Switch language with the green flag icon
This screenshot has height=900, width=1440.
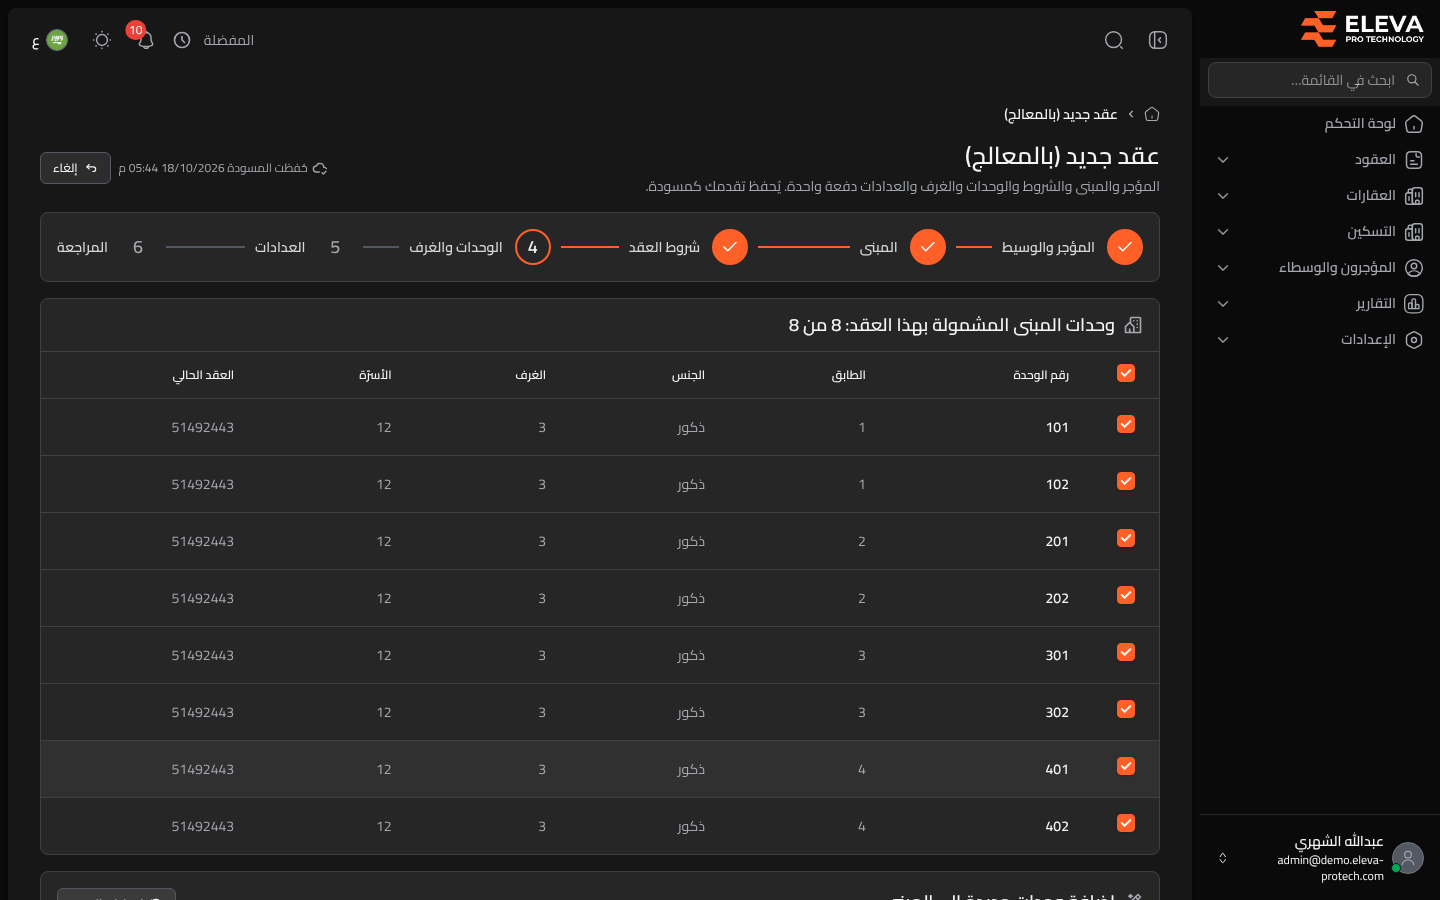[x=57, y=40]
